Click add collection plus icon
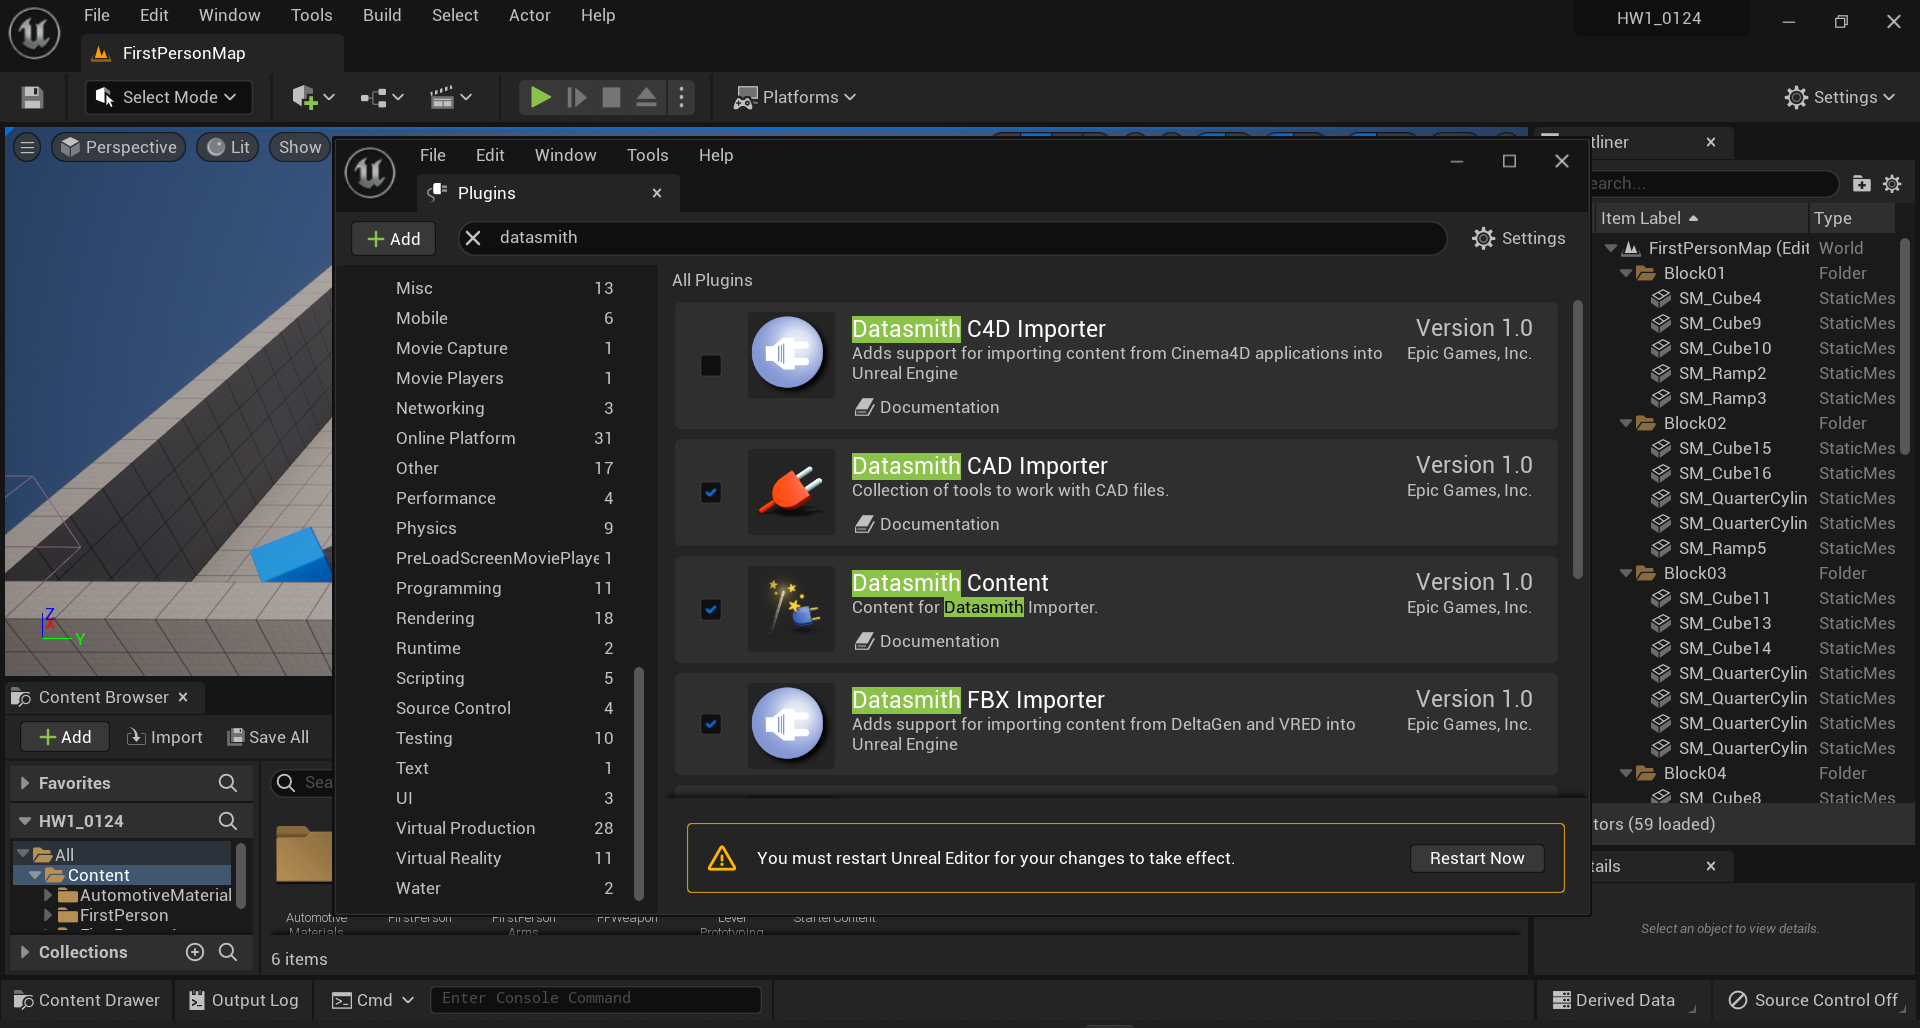1920x1028 pixels. coord(195,952)
